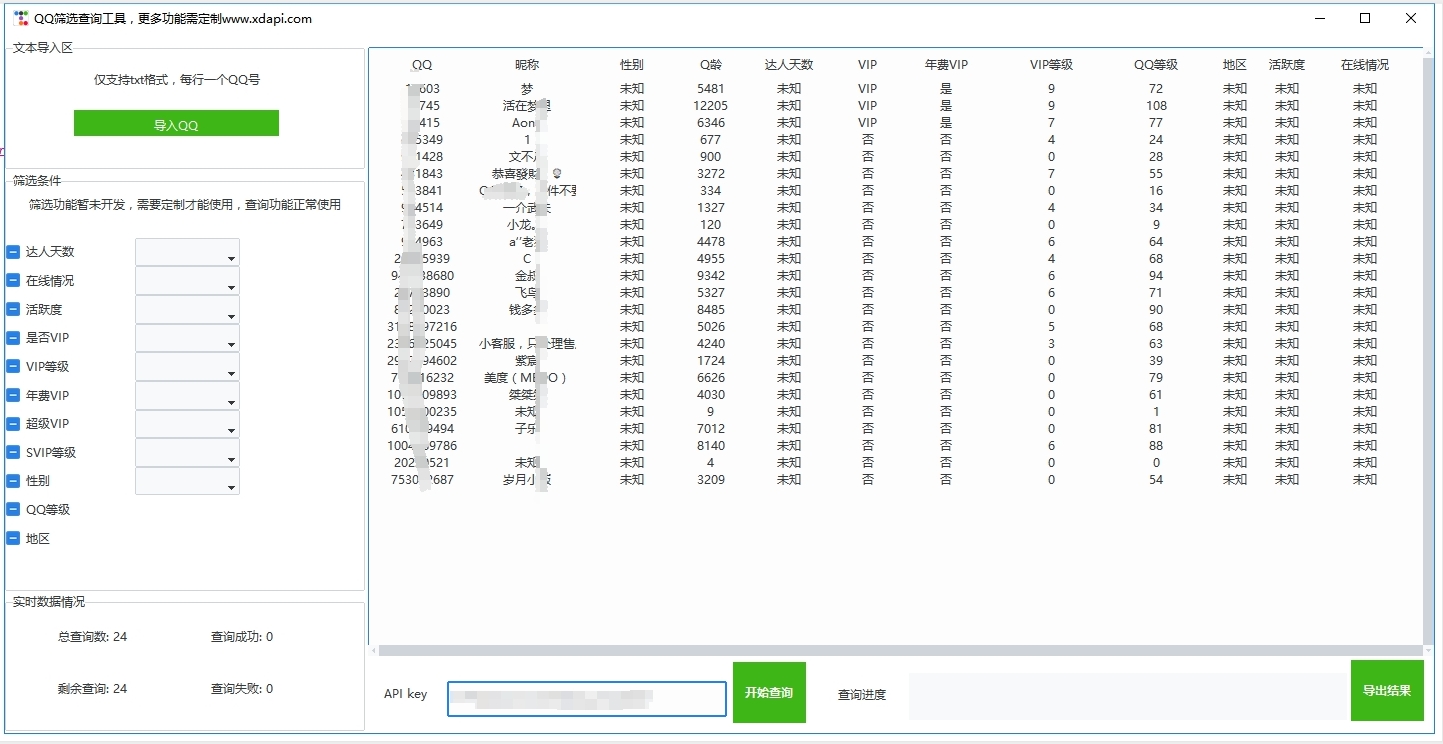Click the VIP column header
Viewport: 1443px width, 744px height.
pos(867,64)
